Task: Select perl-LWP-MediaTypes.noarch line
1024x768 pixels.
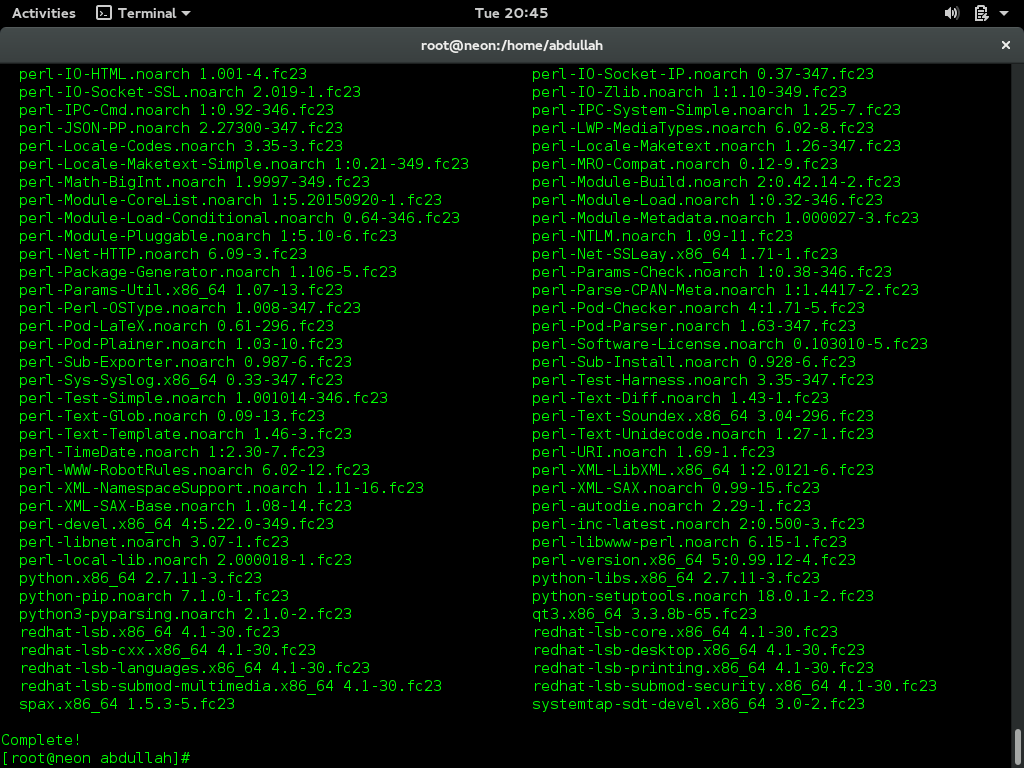Action: [x=703, y=128]
